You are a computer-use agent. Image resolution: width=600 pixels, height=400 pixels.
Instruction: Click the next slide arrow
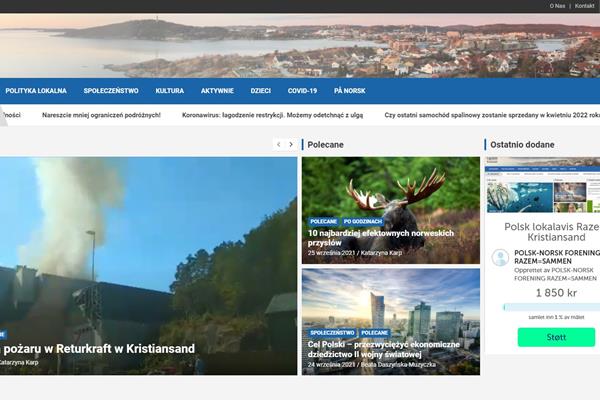(x=291, y=144)
